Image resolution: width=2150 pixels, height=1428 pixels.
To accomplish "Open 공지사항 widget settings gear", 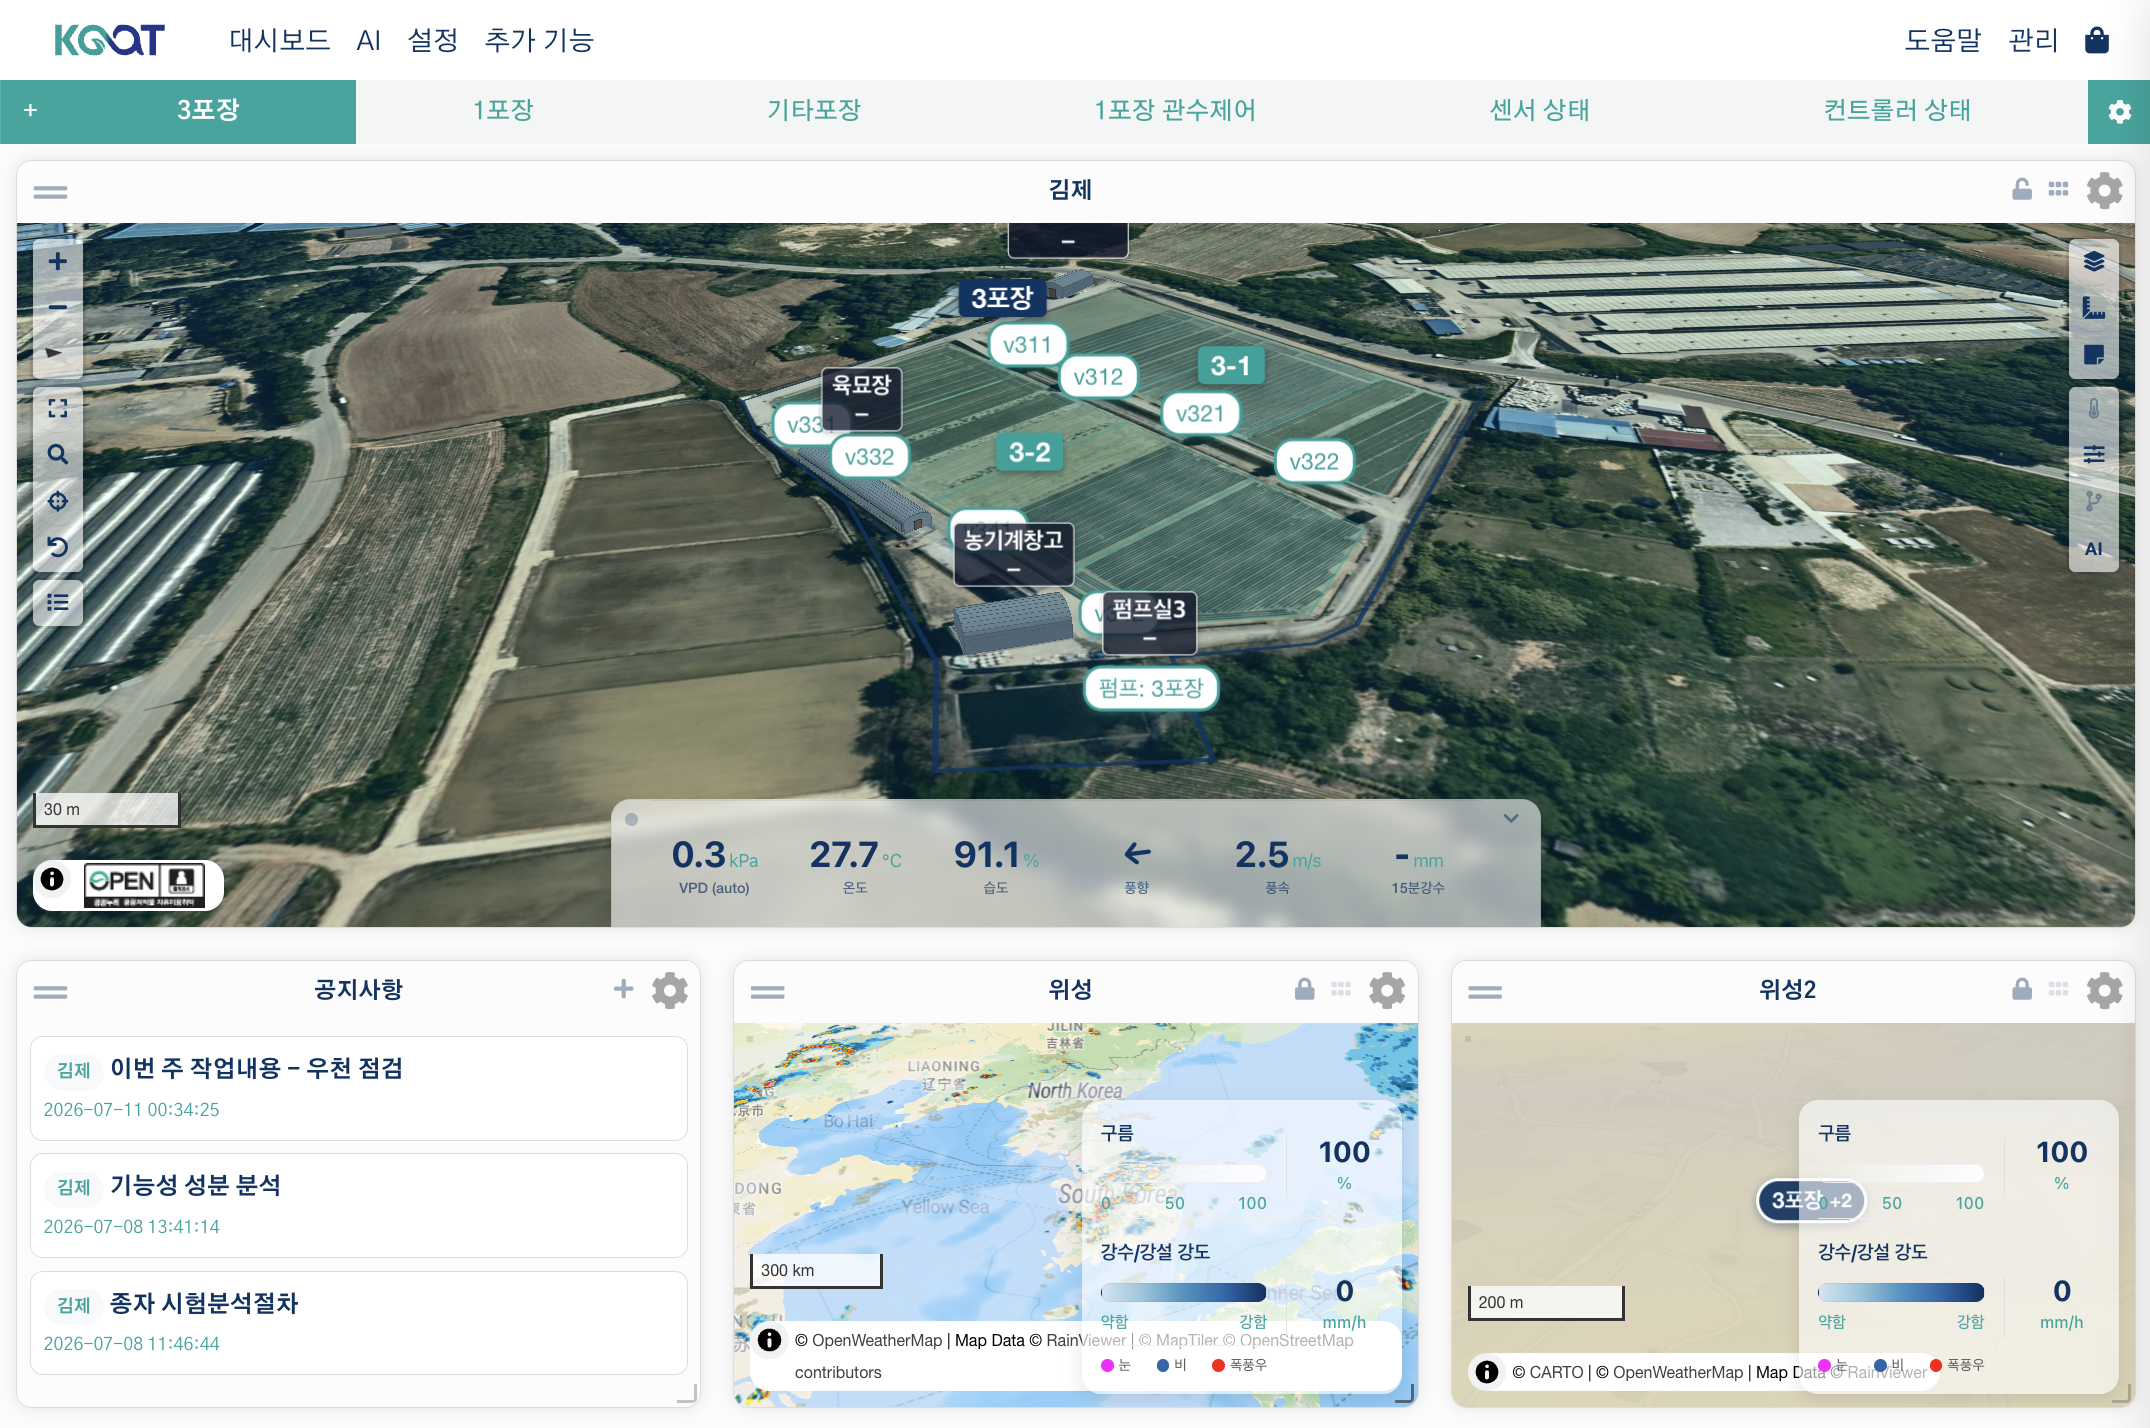I will coord(670,990).
